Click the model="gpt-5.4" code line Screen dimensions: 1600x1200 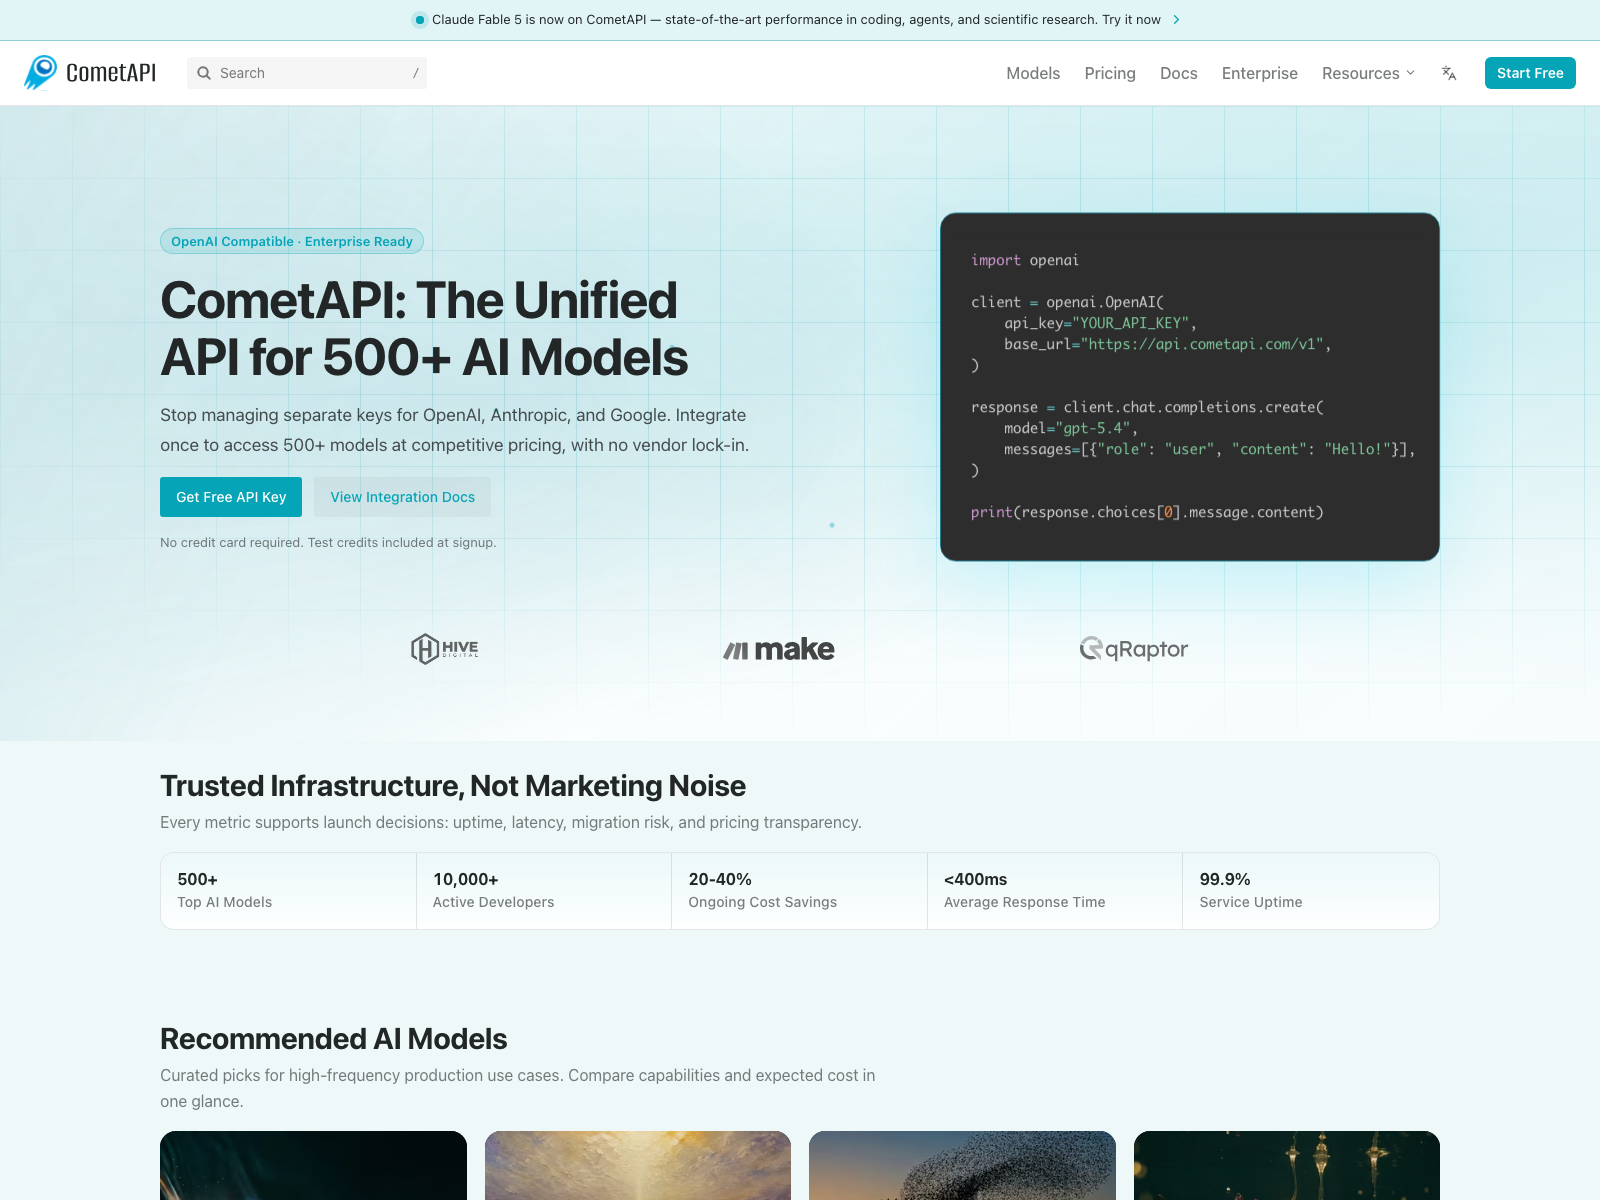1071,428
